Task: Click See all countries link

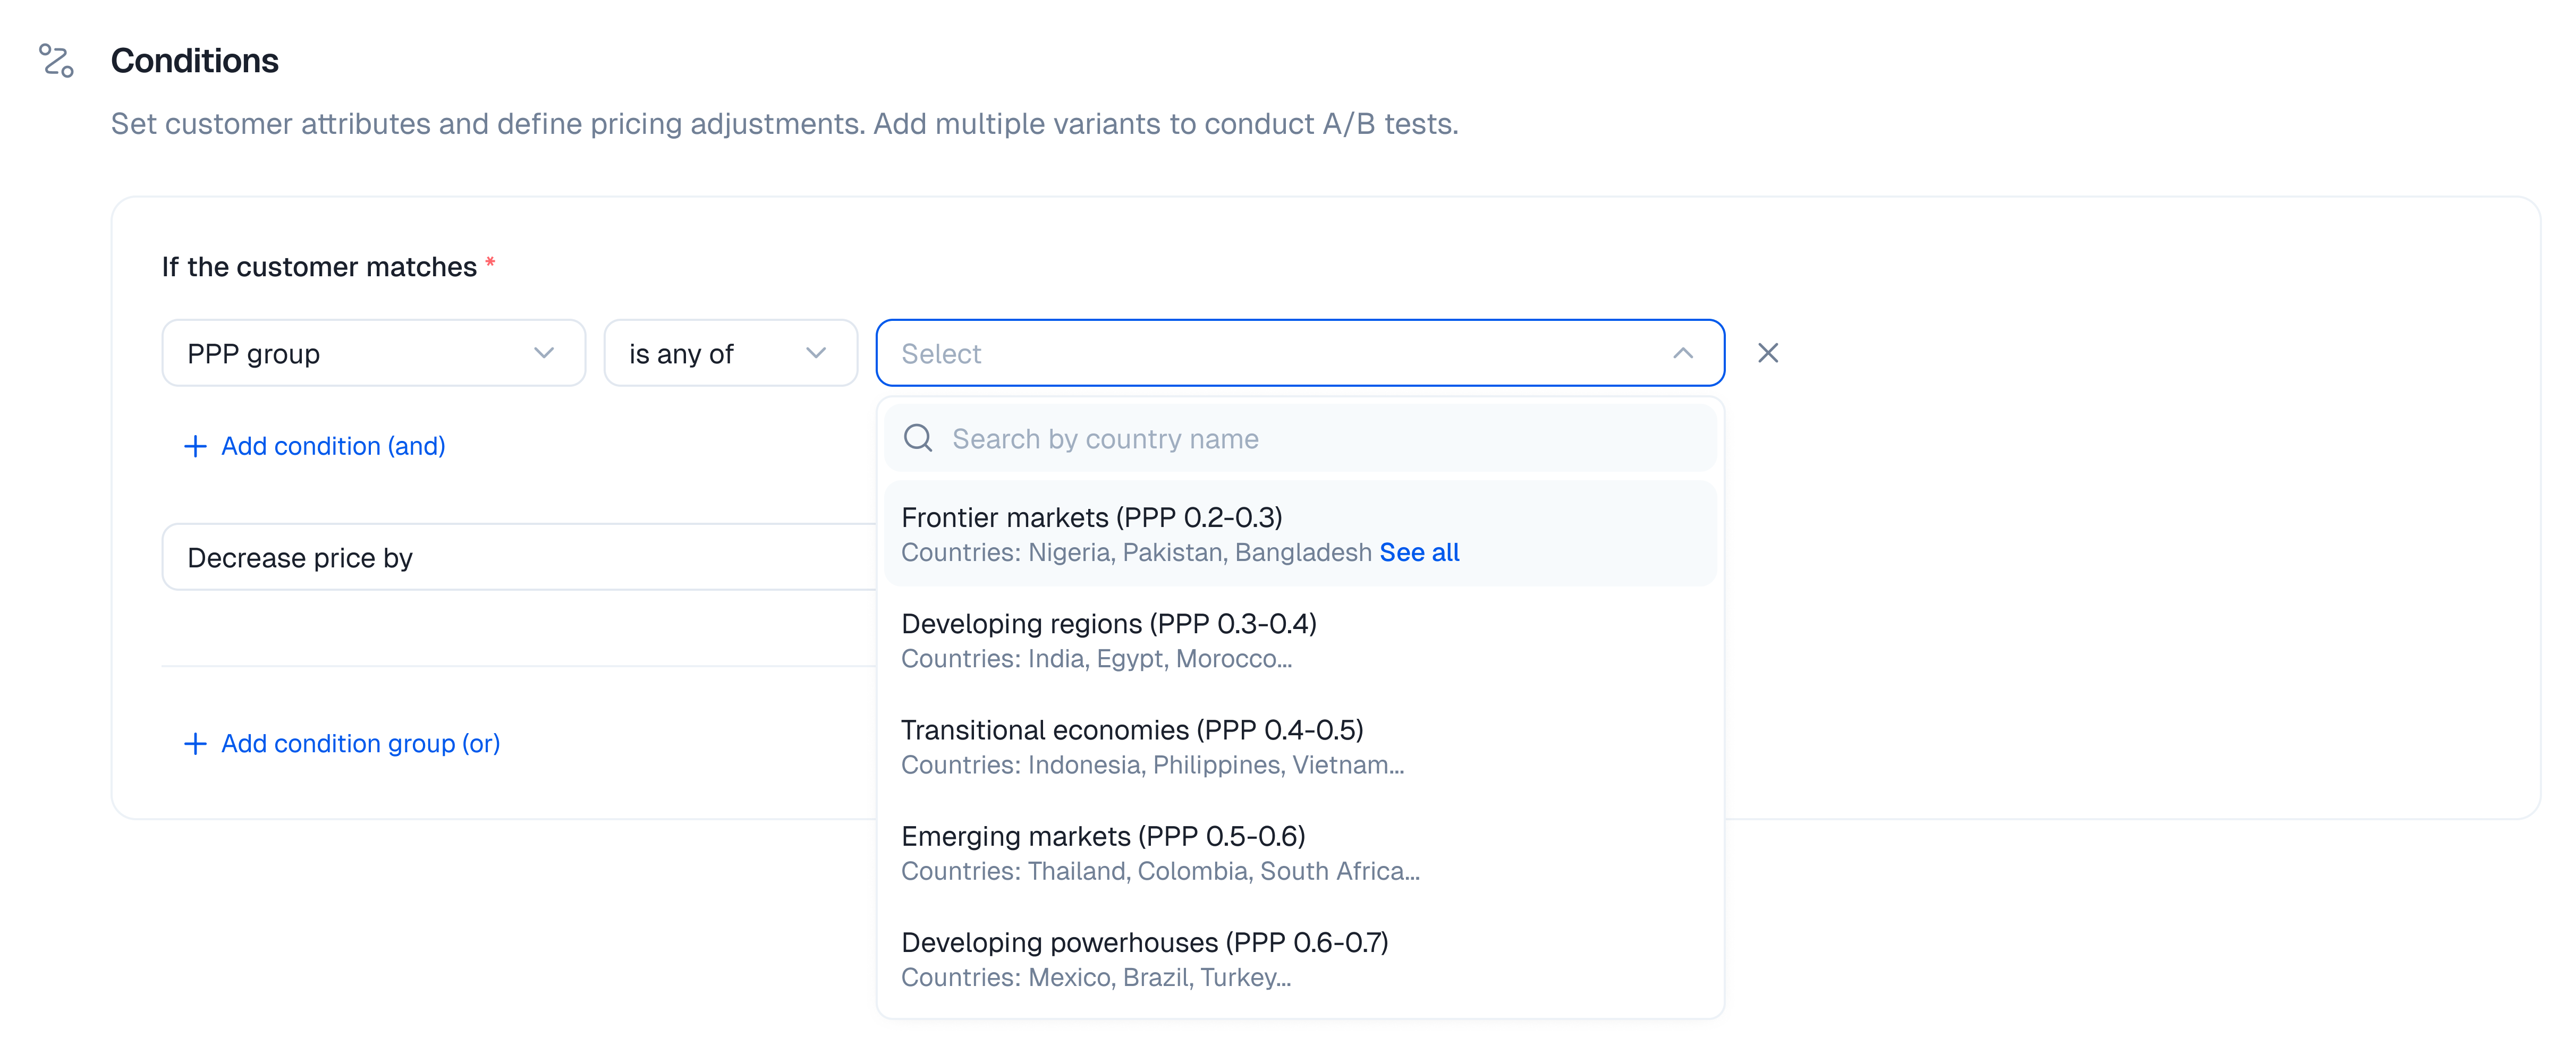Action: 1418,553
